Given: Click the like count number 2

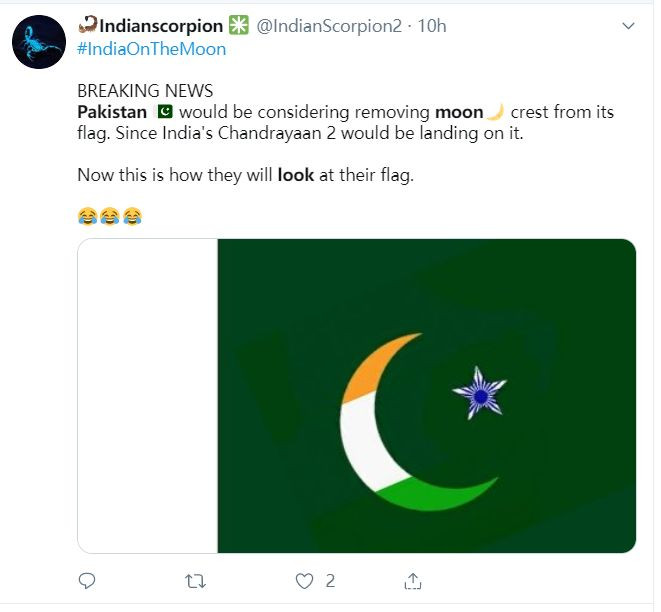Looking at the screenshot, I should 330,581.
